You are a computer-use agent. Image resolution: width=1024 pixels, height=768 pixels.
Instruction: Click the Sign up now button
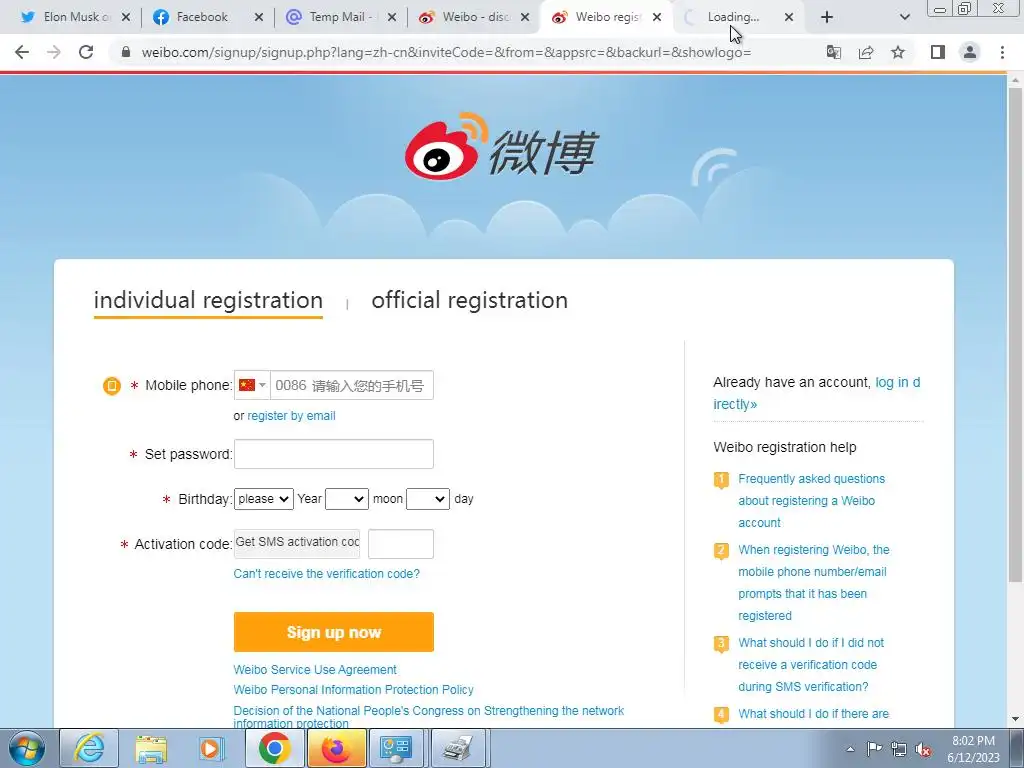[334, 632]
